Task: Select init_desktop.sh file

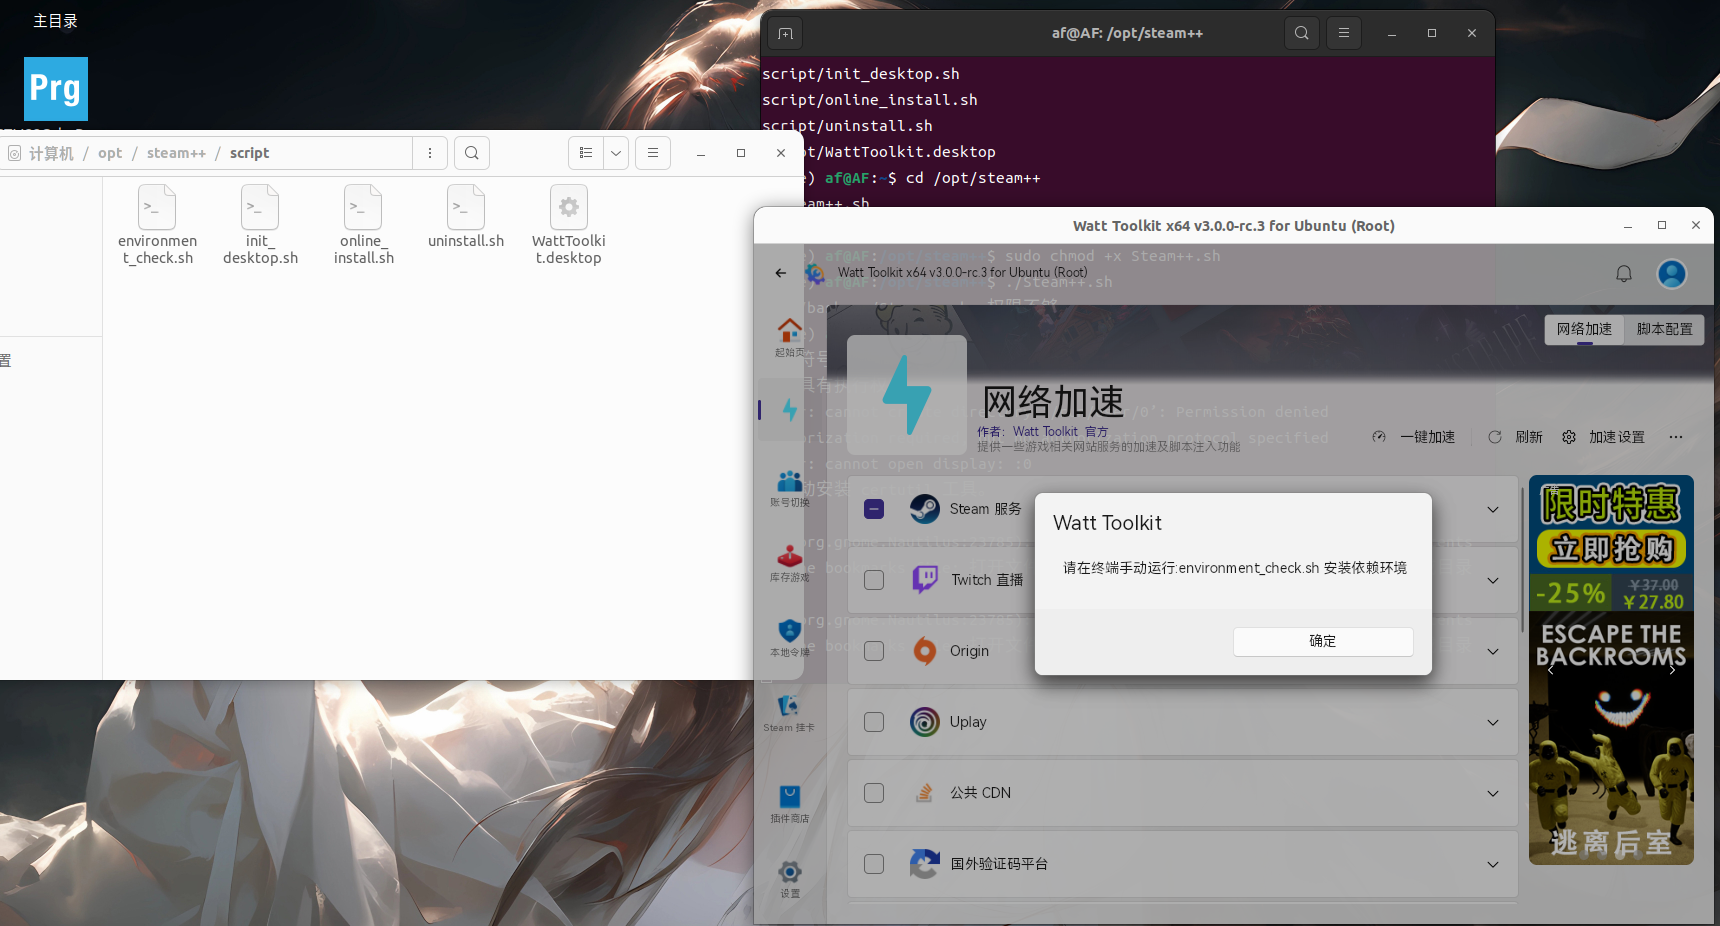Action: click(260, 226)
